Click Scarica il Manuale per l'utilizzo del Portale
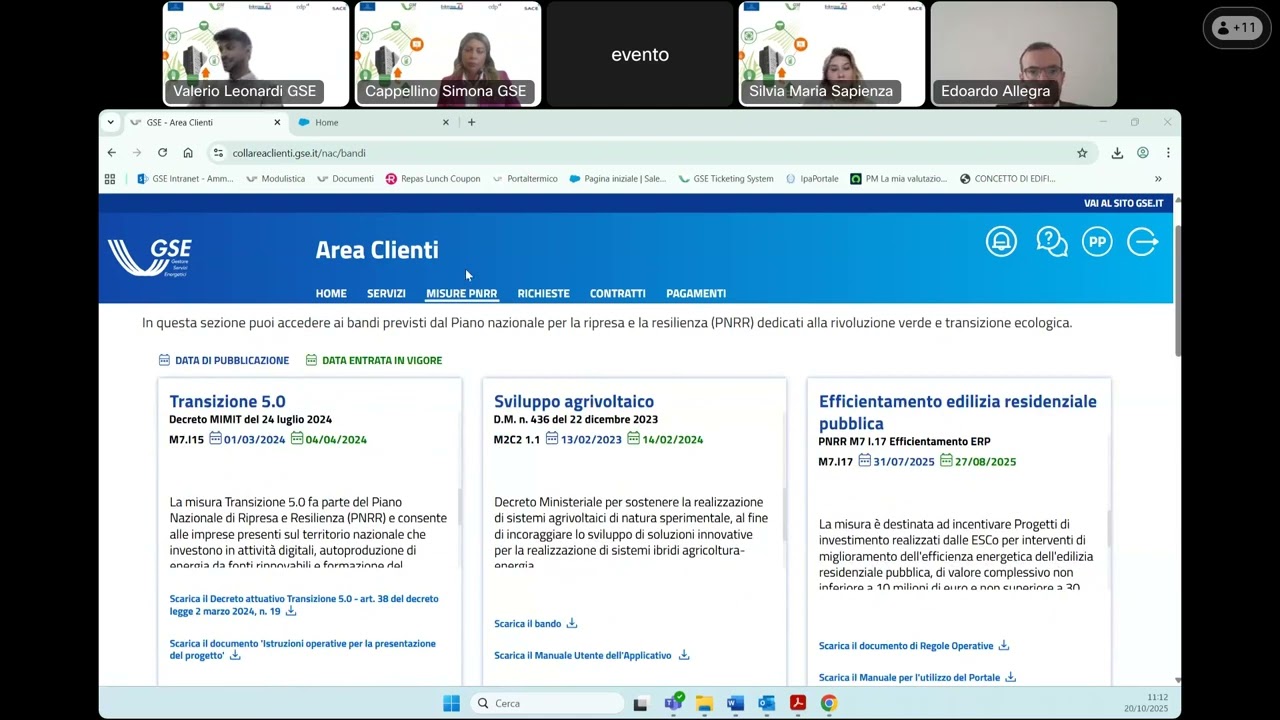The height and width of the screenshot is (720, 1280). [x=909, y=677]
